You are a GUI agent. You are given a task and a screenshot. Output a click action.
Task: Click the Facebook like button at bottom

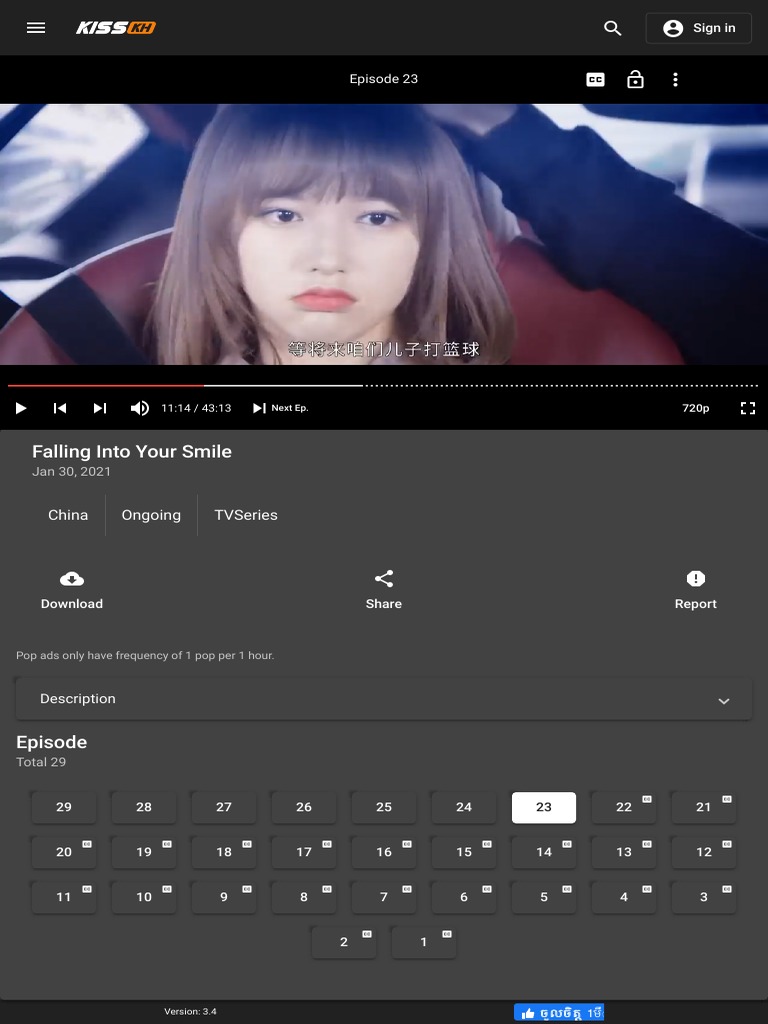coord(558,1013)
